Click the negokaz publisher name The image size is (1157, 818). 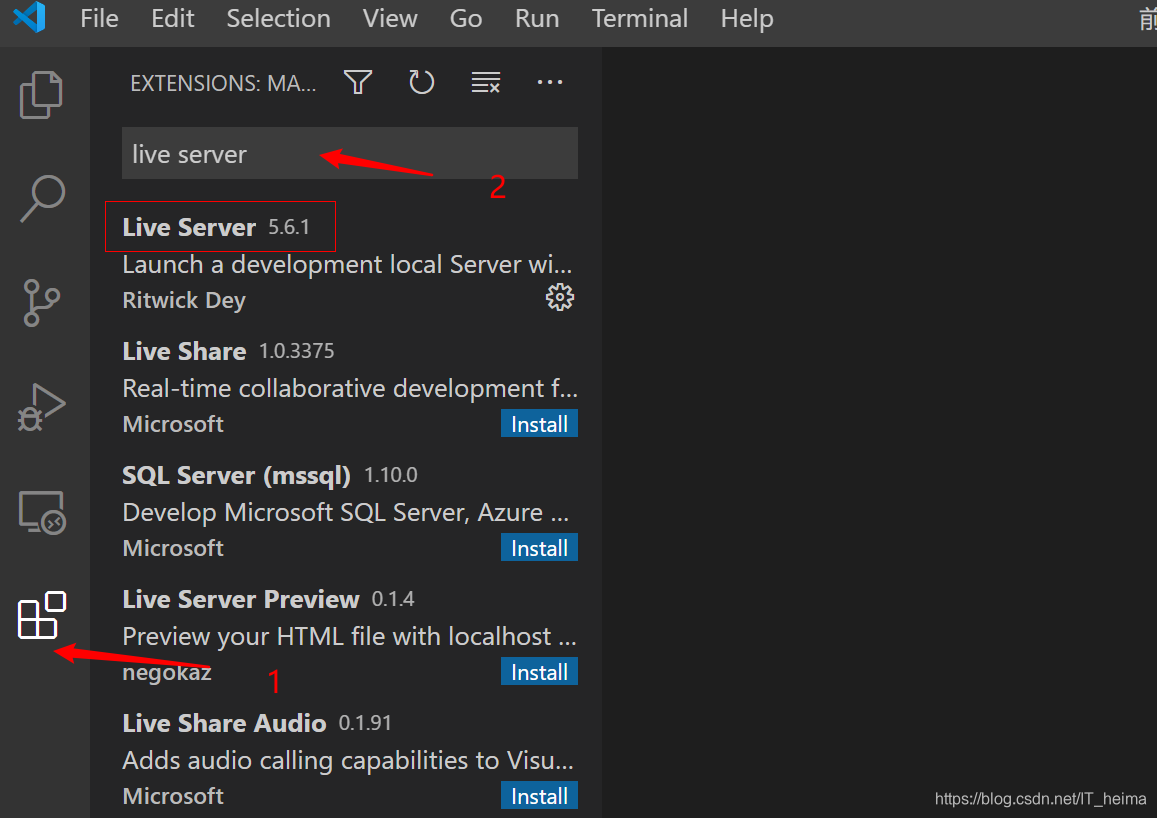(x=167, y=673)
